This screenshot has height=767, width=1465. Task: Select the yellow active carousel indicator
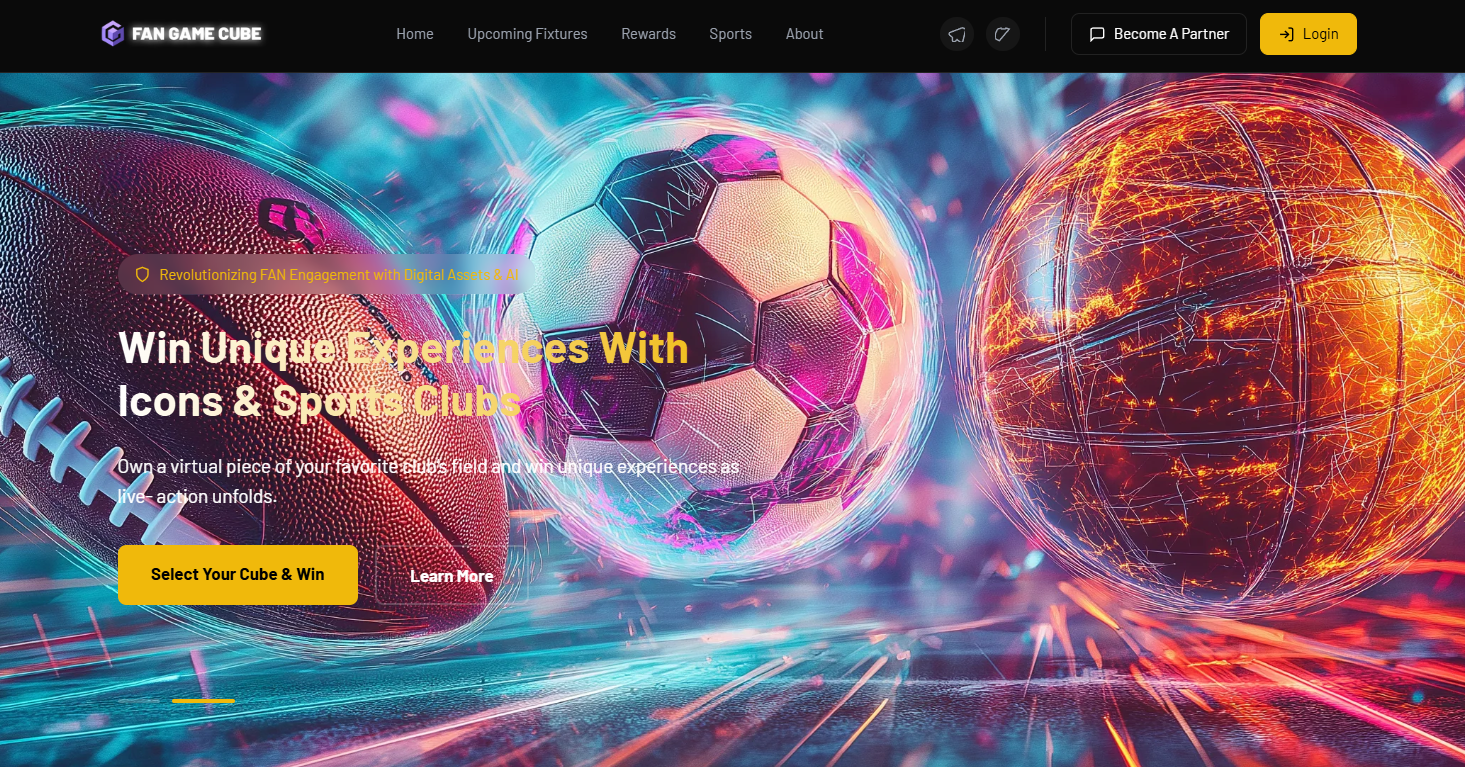point(203,701)
